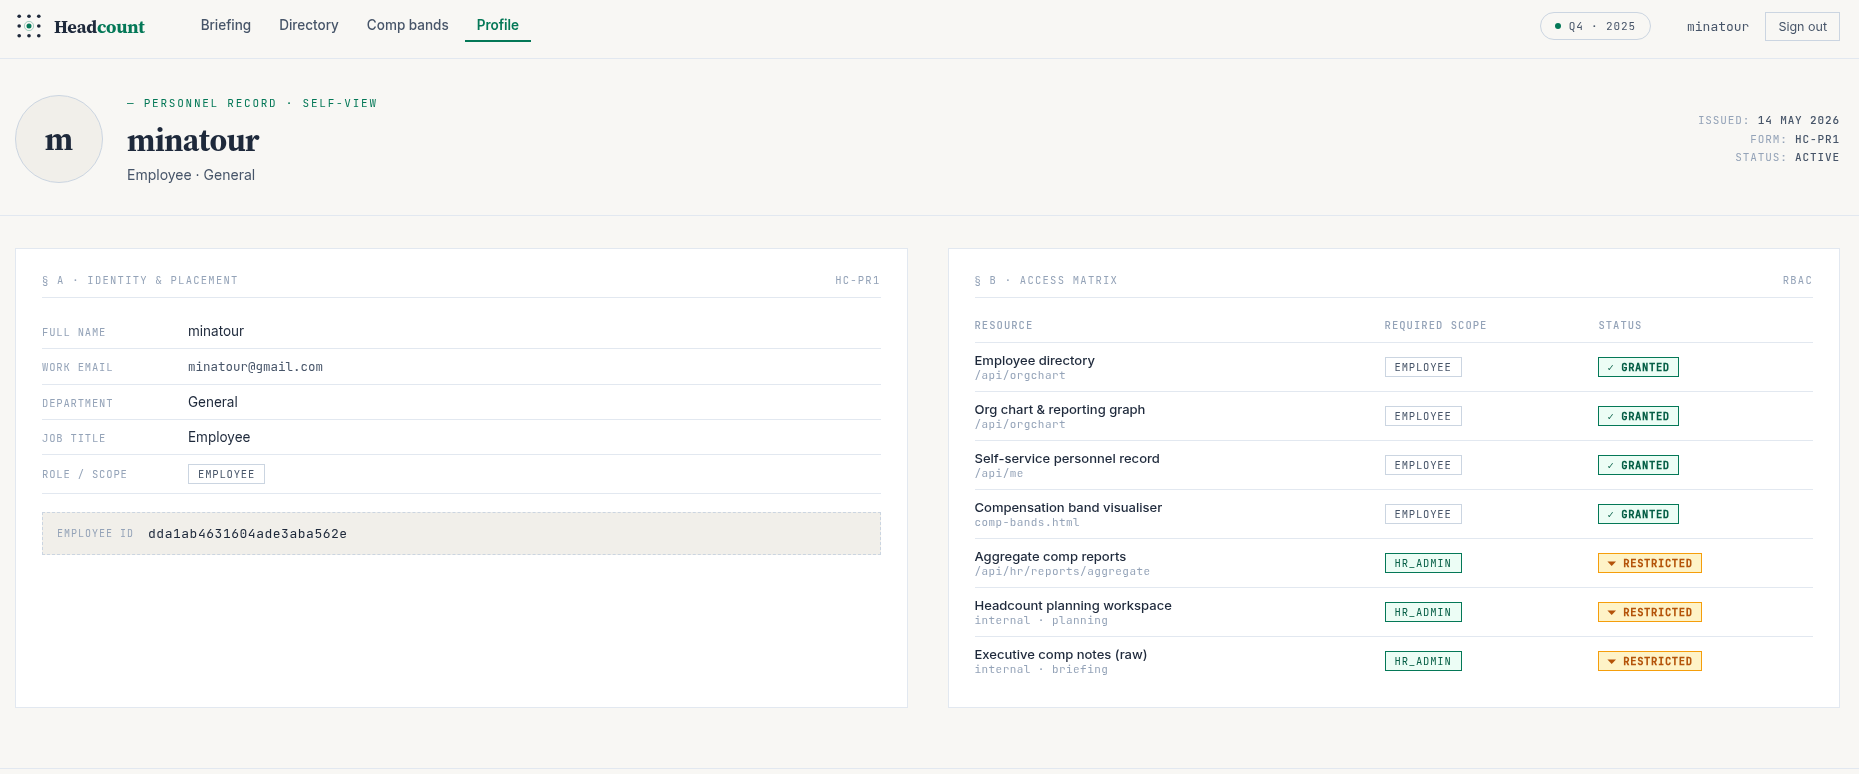Click RESTRICTED badge for Executive comp notes
This screenshot has width=1859, height=774.
(1649, 661)
